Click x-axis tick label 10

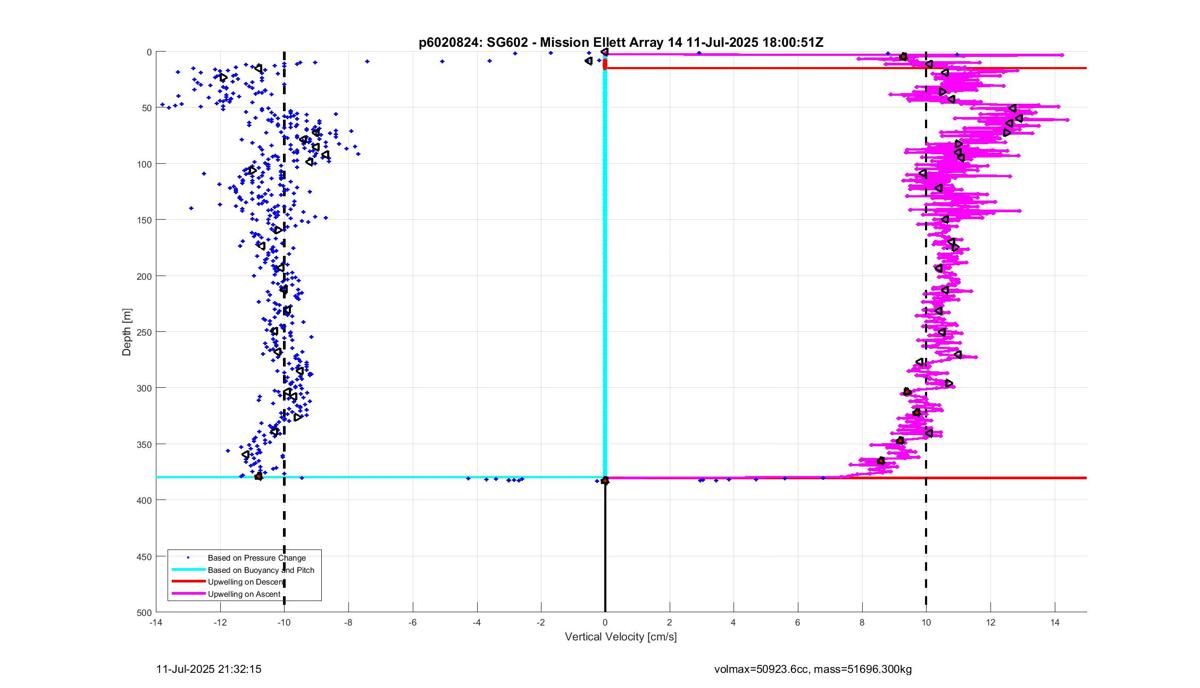[926, 622]
